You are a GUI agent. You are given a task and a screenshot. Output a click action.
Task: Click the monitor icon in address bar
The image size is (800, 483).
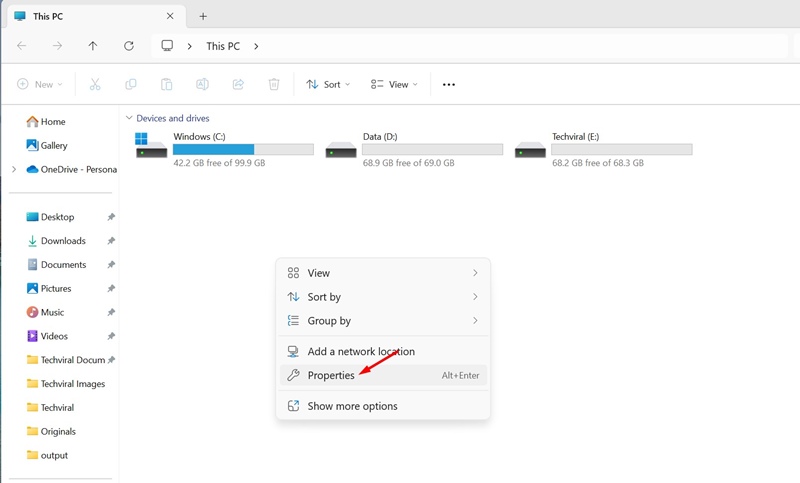[167, 45]
